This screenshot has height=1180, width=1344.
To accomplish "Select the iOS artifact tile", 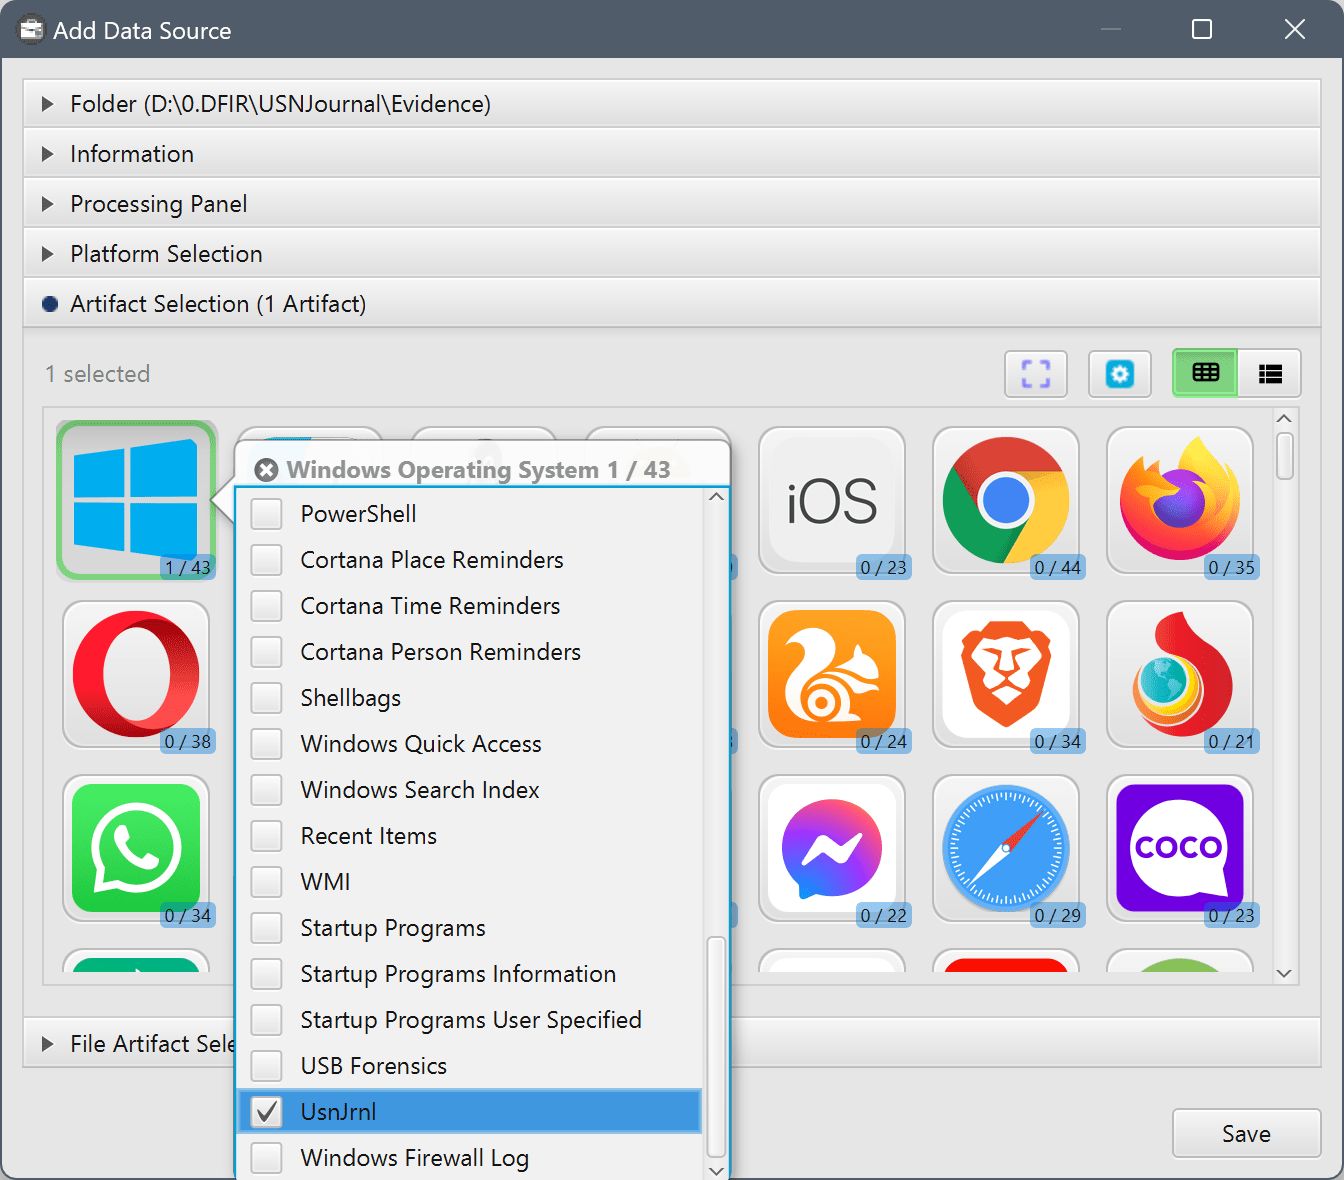I will pyautogui.click(x=832, y=501).
